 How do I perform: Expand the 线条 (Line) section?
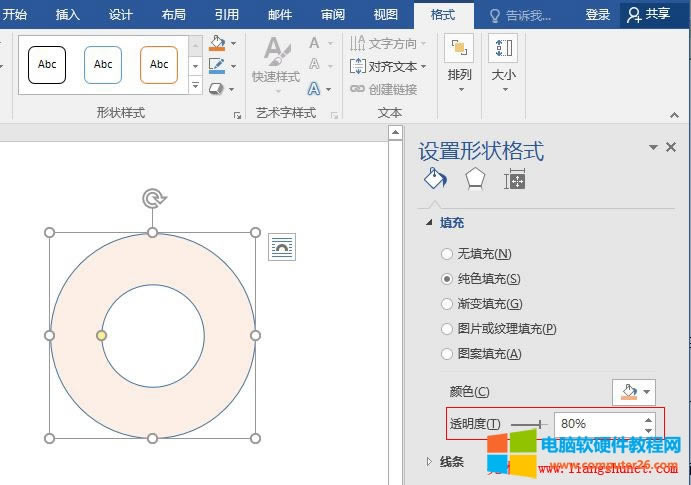click(430, 462)
